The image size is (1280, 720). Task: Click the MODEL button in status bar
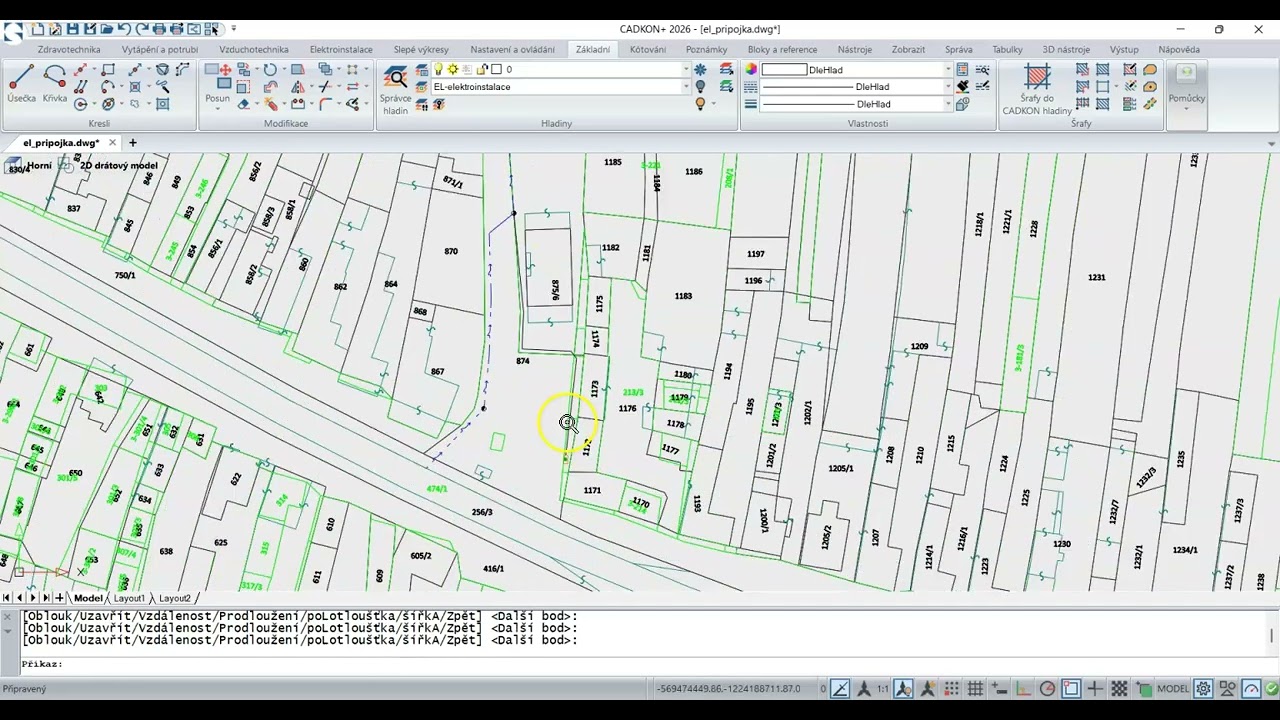coord(1172,689)
